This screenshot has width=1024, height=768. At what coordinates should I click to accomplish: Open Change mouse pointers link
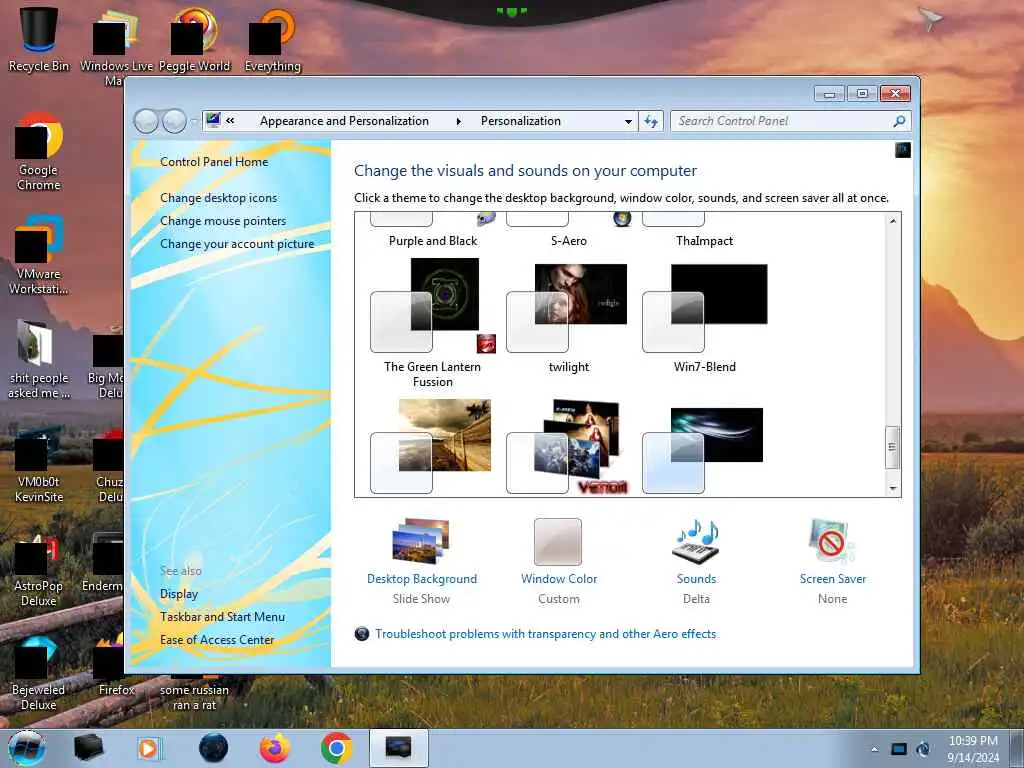pyautogui.click(x=223, y=221)
